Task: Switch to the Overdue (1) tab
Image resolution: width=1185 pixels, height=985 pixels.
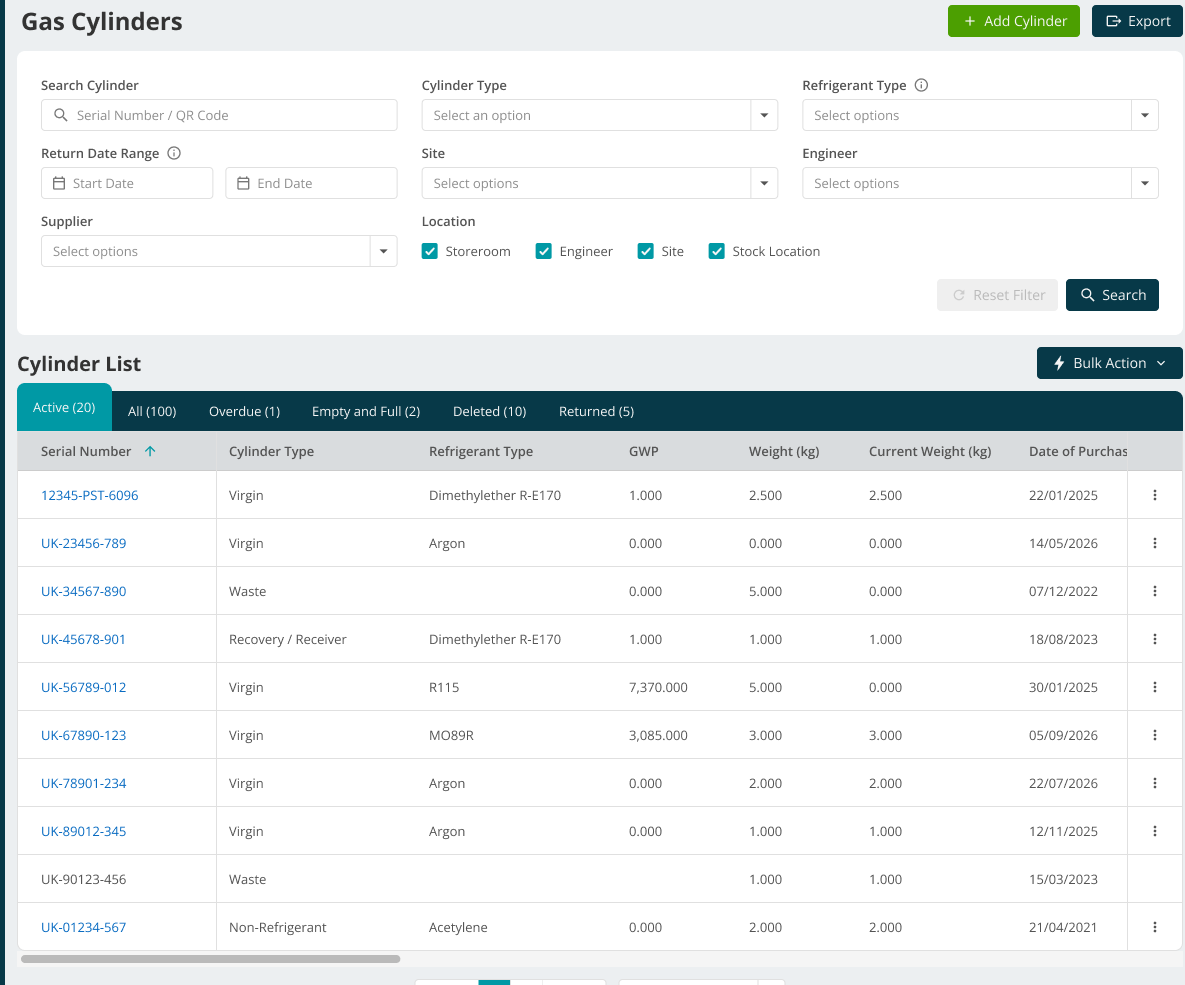Action: pos(244,411)
